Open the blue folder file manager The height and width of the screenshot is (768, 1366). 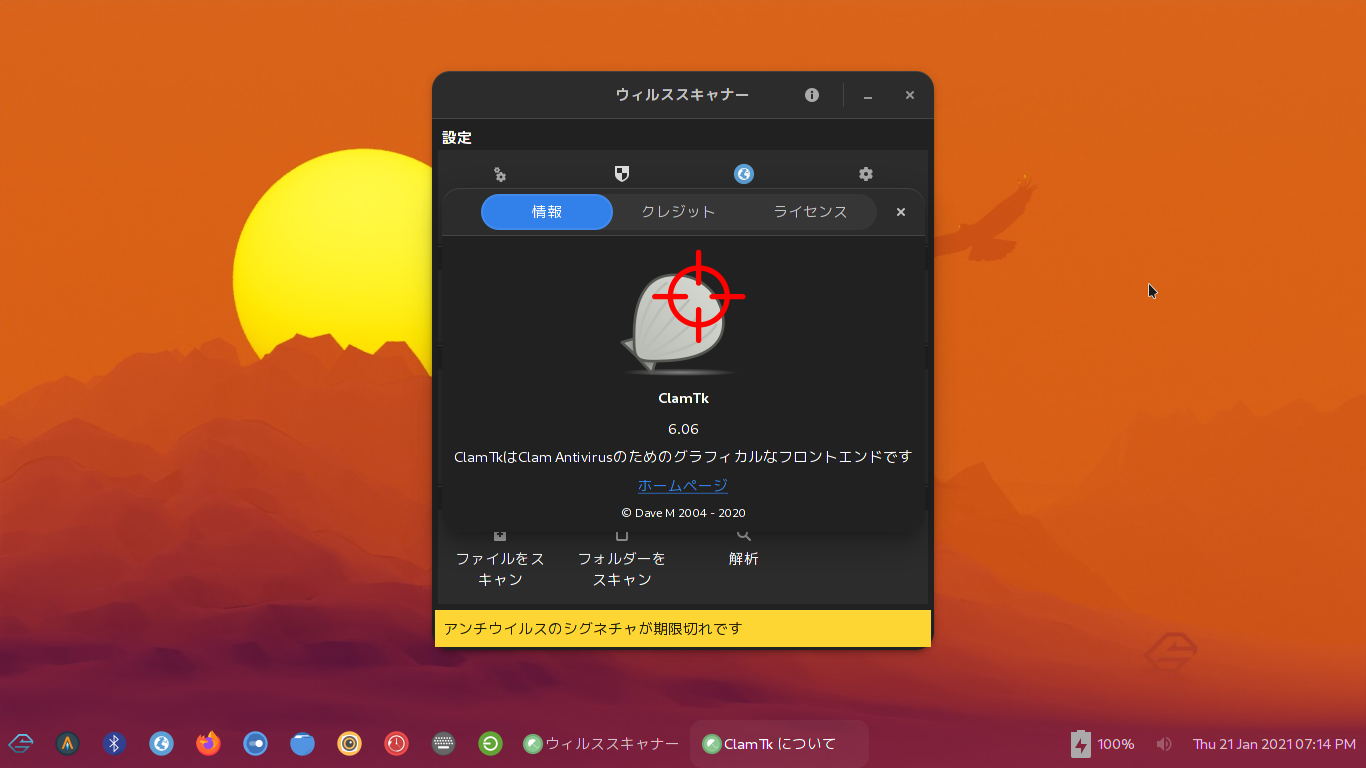tap(302, 743)
